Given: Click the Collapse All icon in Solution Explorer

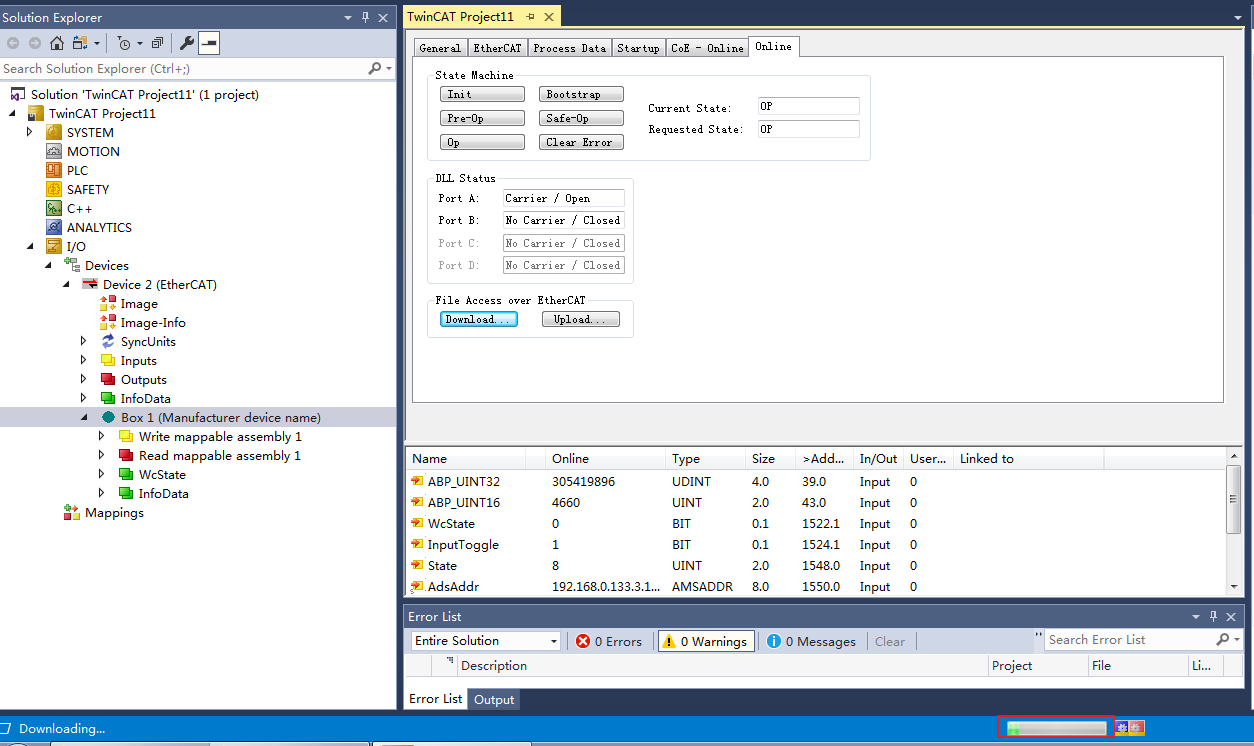Looking at the screenshot, I should tap(157, 43).
